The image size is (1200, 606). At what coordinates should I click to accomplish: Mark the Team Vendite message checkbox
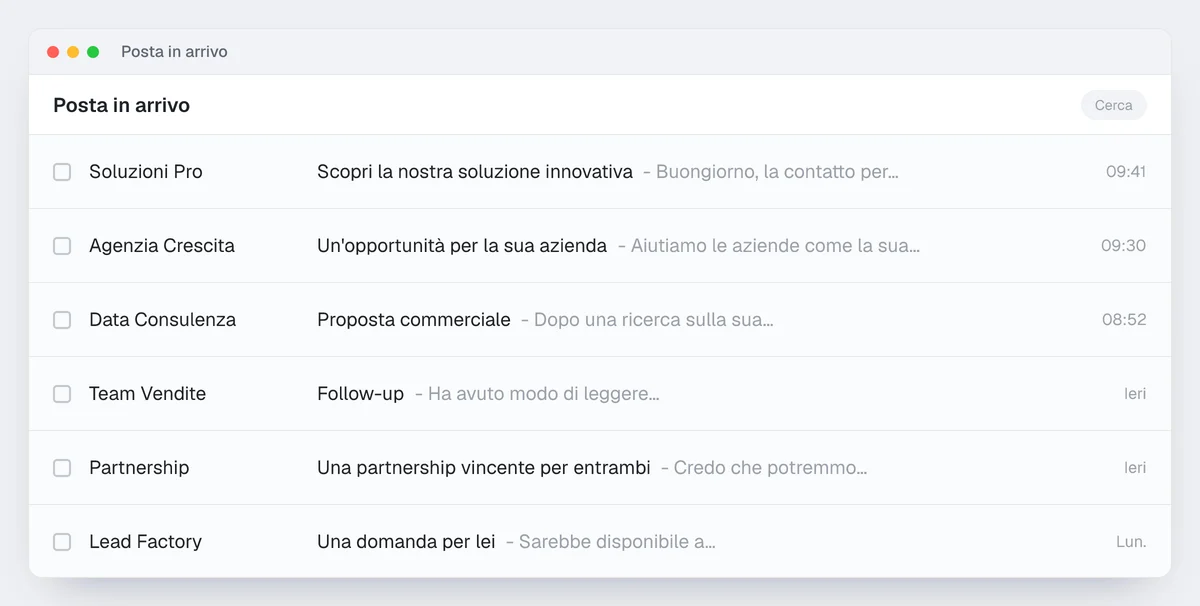(x=62, y=394)
